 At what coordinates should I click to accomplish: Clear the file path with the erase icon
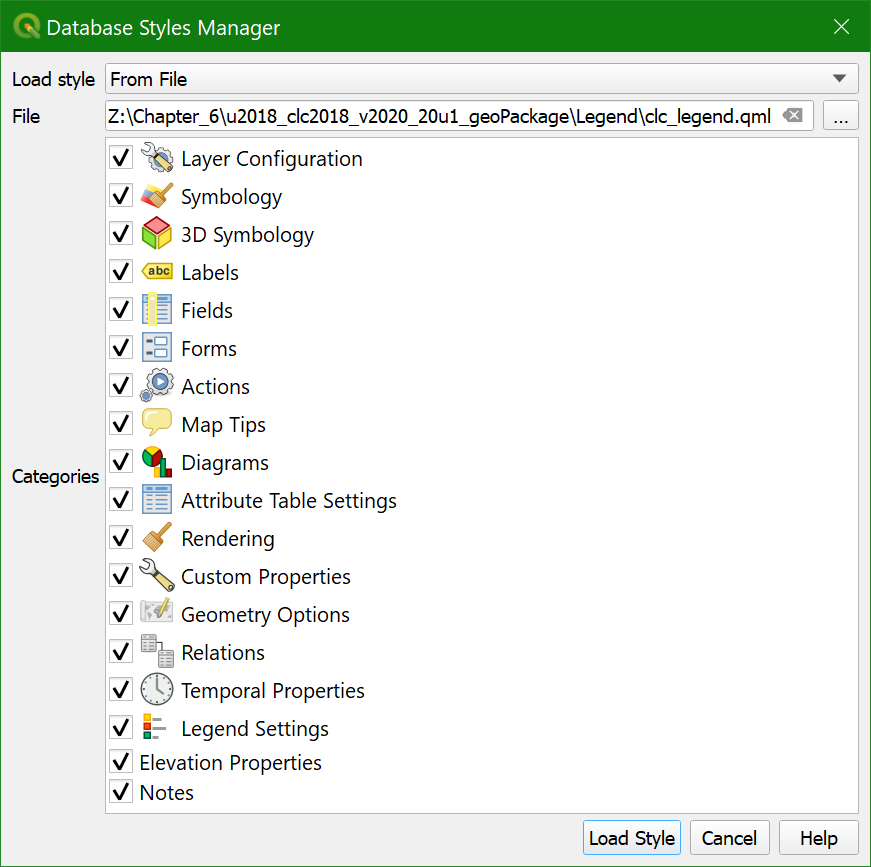[x=793, y=116]
